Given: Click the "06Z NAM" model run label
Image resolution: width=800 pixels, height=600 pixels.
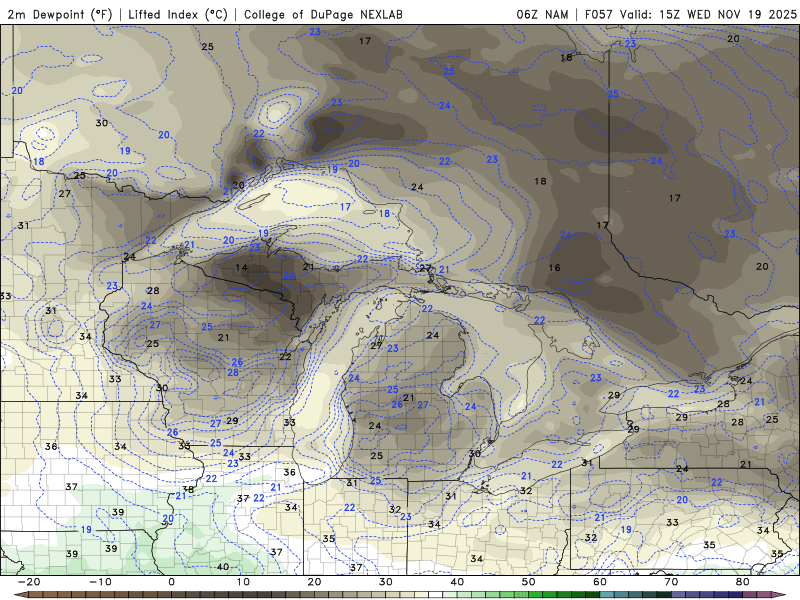Looking at the screenshot, I should [x=542, y=14].
